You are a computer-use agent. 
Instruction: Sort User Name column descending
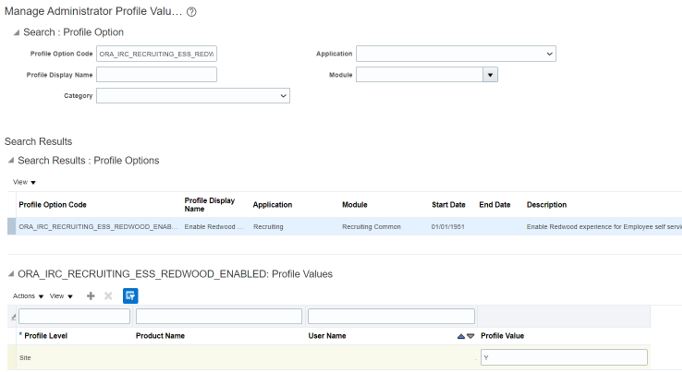click(x=471, y=336)
